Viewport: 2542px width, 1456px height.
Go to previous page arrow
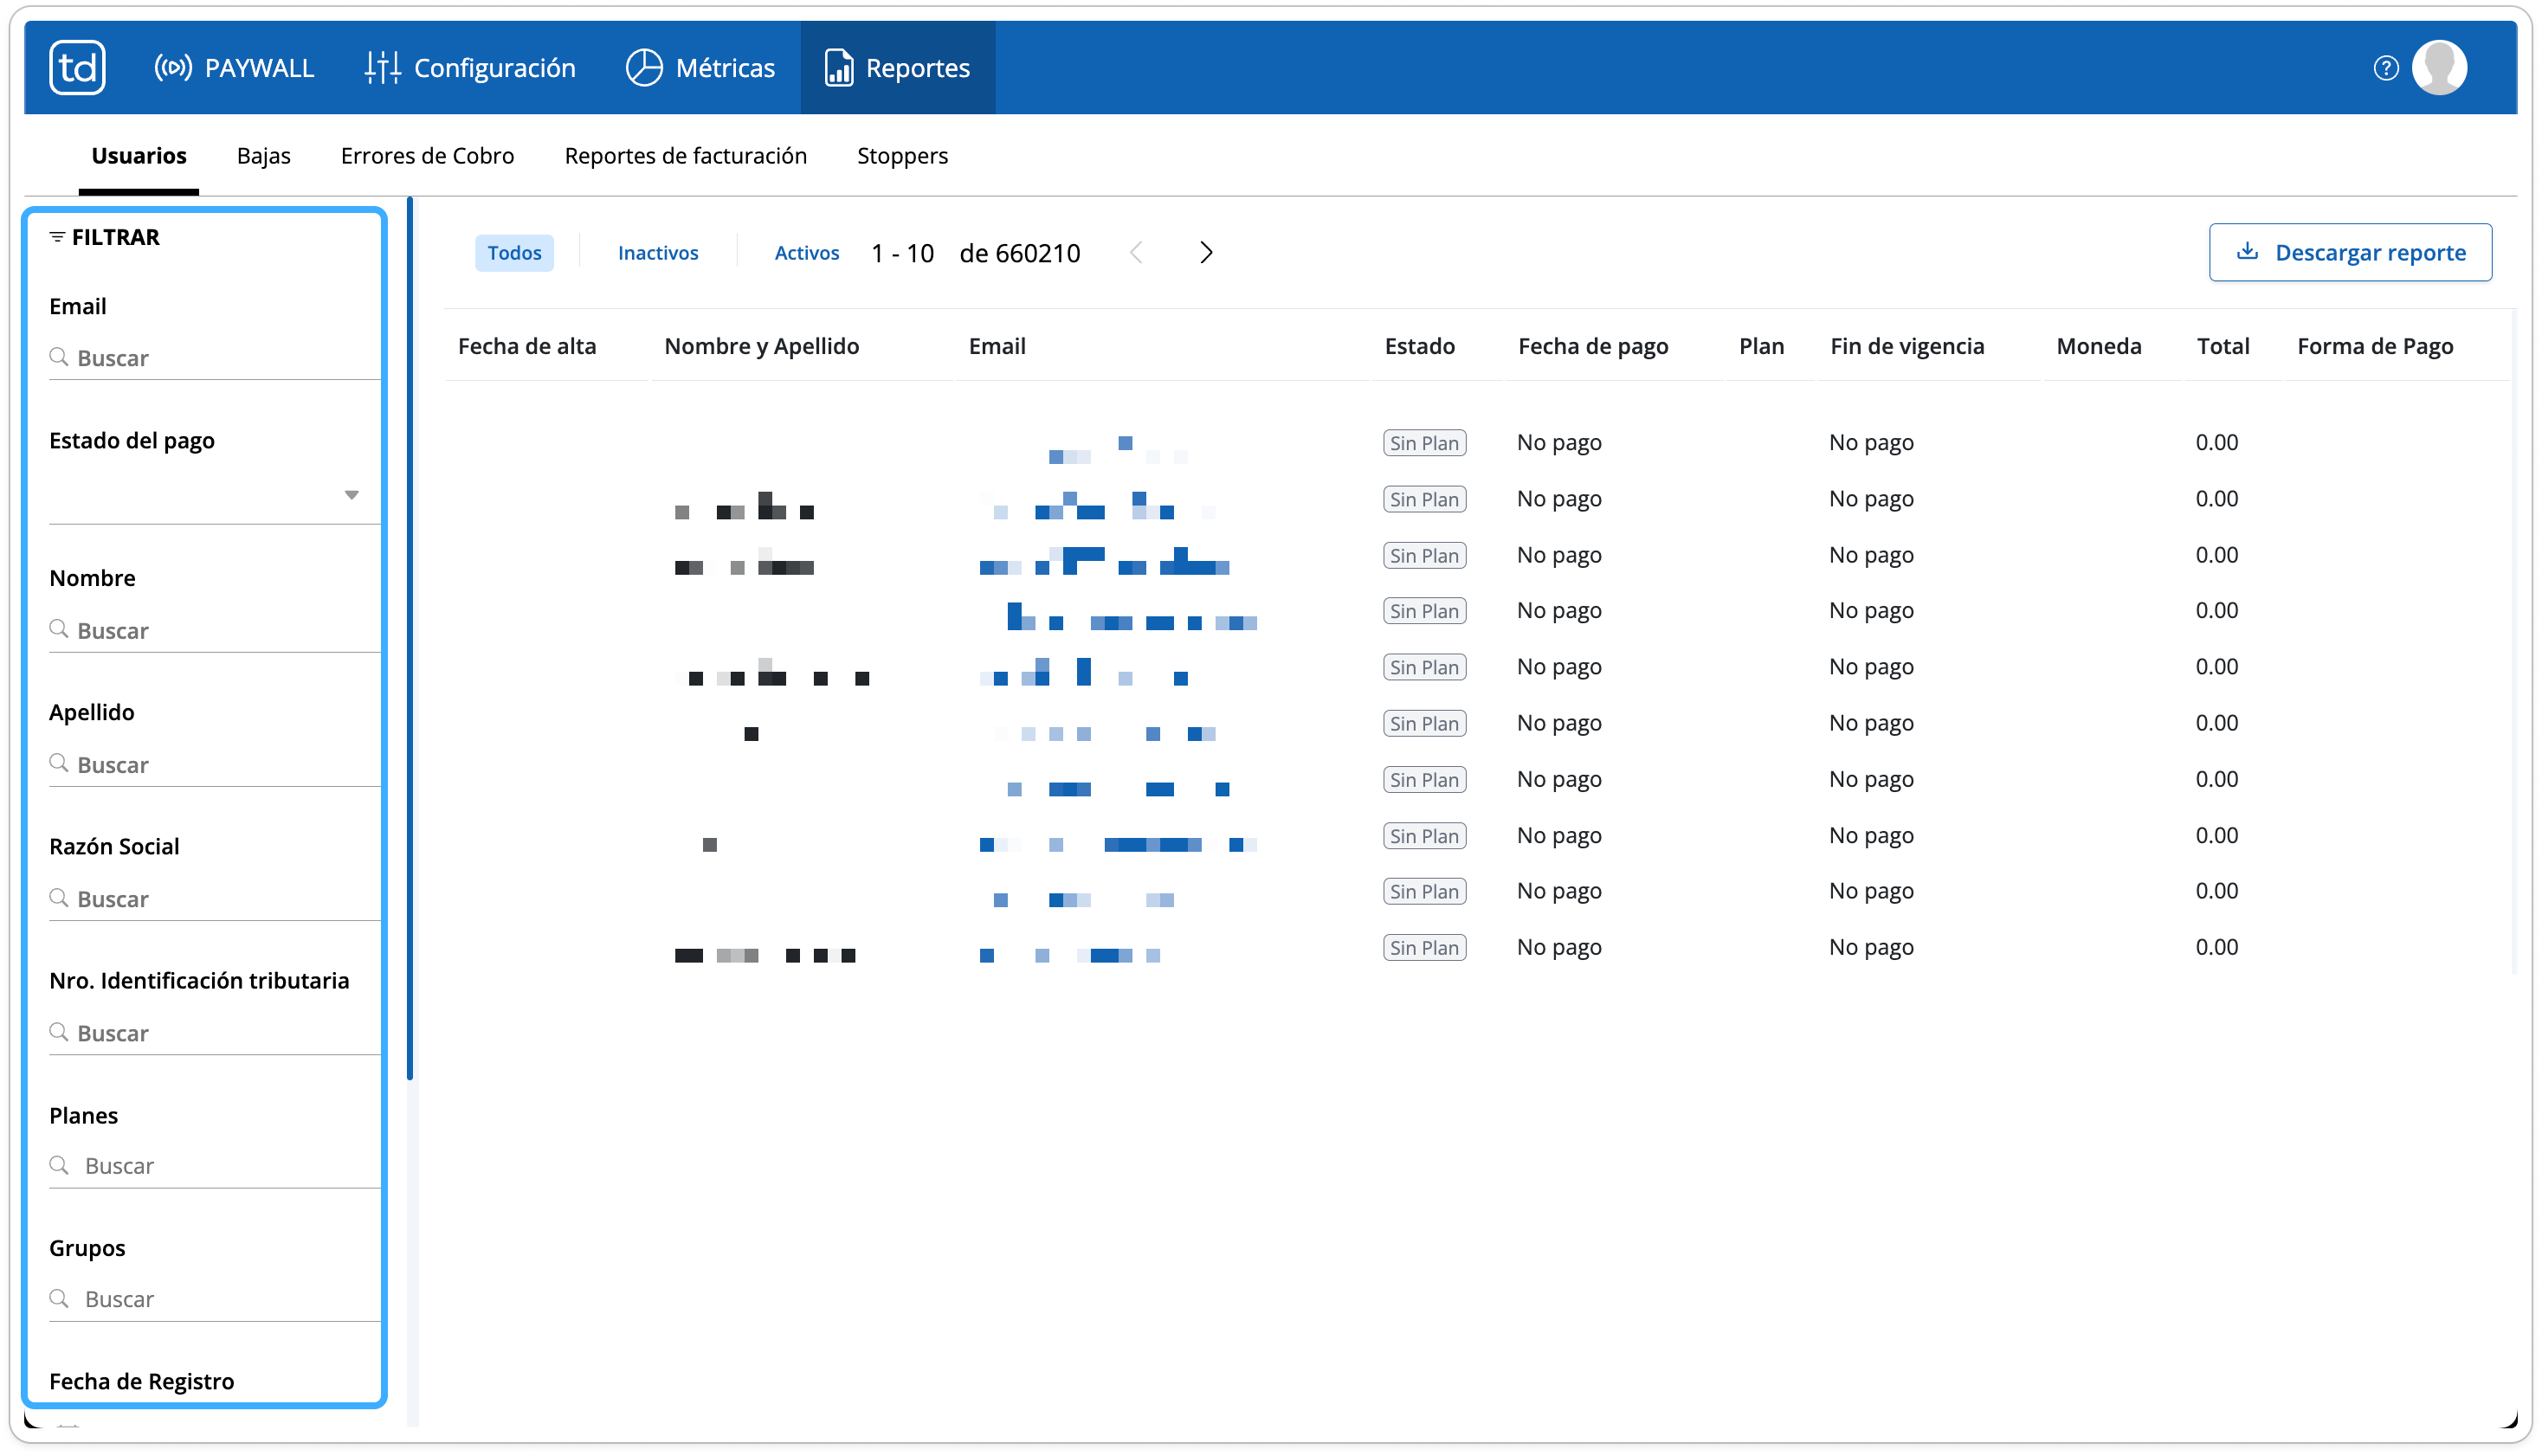[x=1136, y=253]
